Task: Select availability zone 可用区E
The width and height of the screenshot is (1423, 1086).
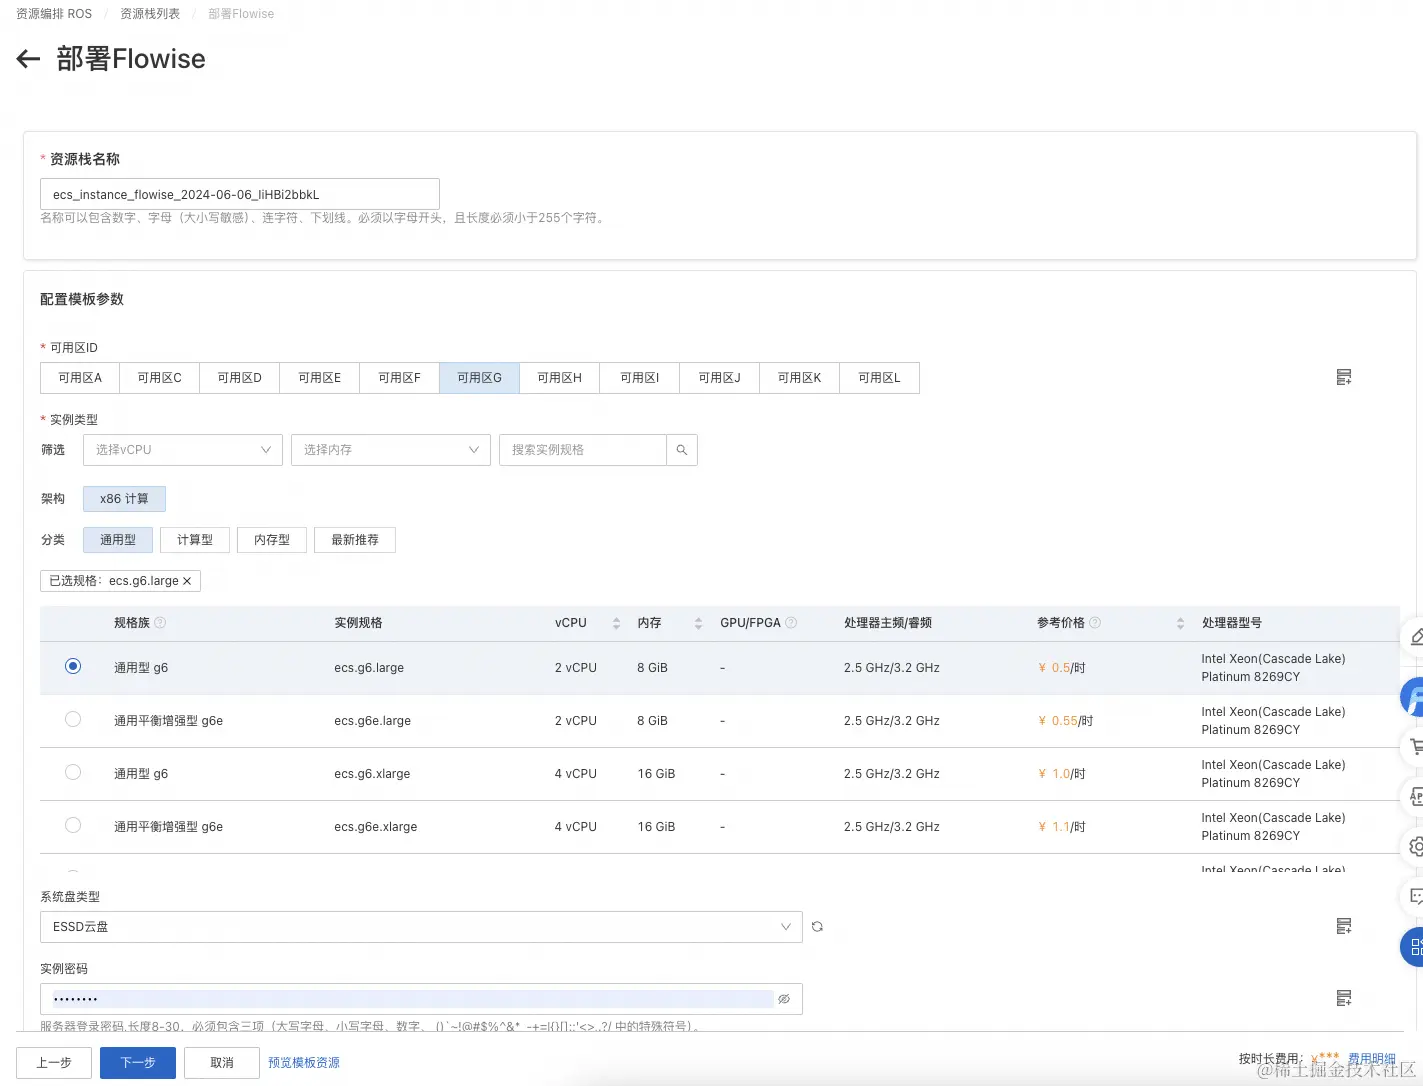Action: tap(320, 378)
